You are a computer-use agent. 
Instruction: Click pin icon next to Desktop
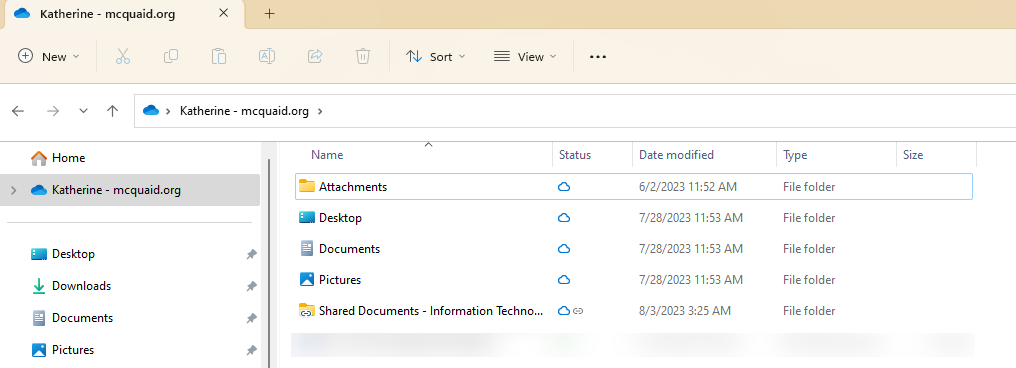coord(251,255)
